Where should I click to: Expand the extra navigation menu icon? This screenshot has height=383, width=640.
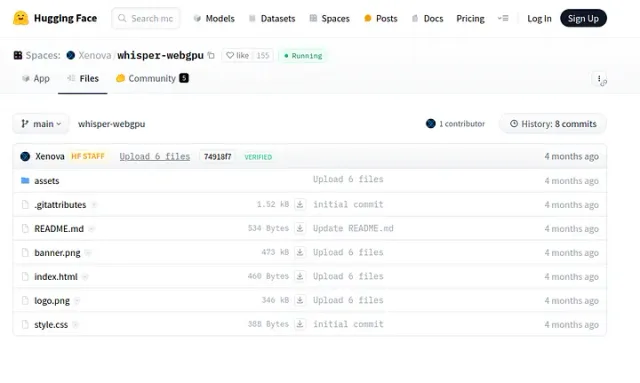tap(503, 18)
